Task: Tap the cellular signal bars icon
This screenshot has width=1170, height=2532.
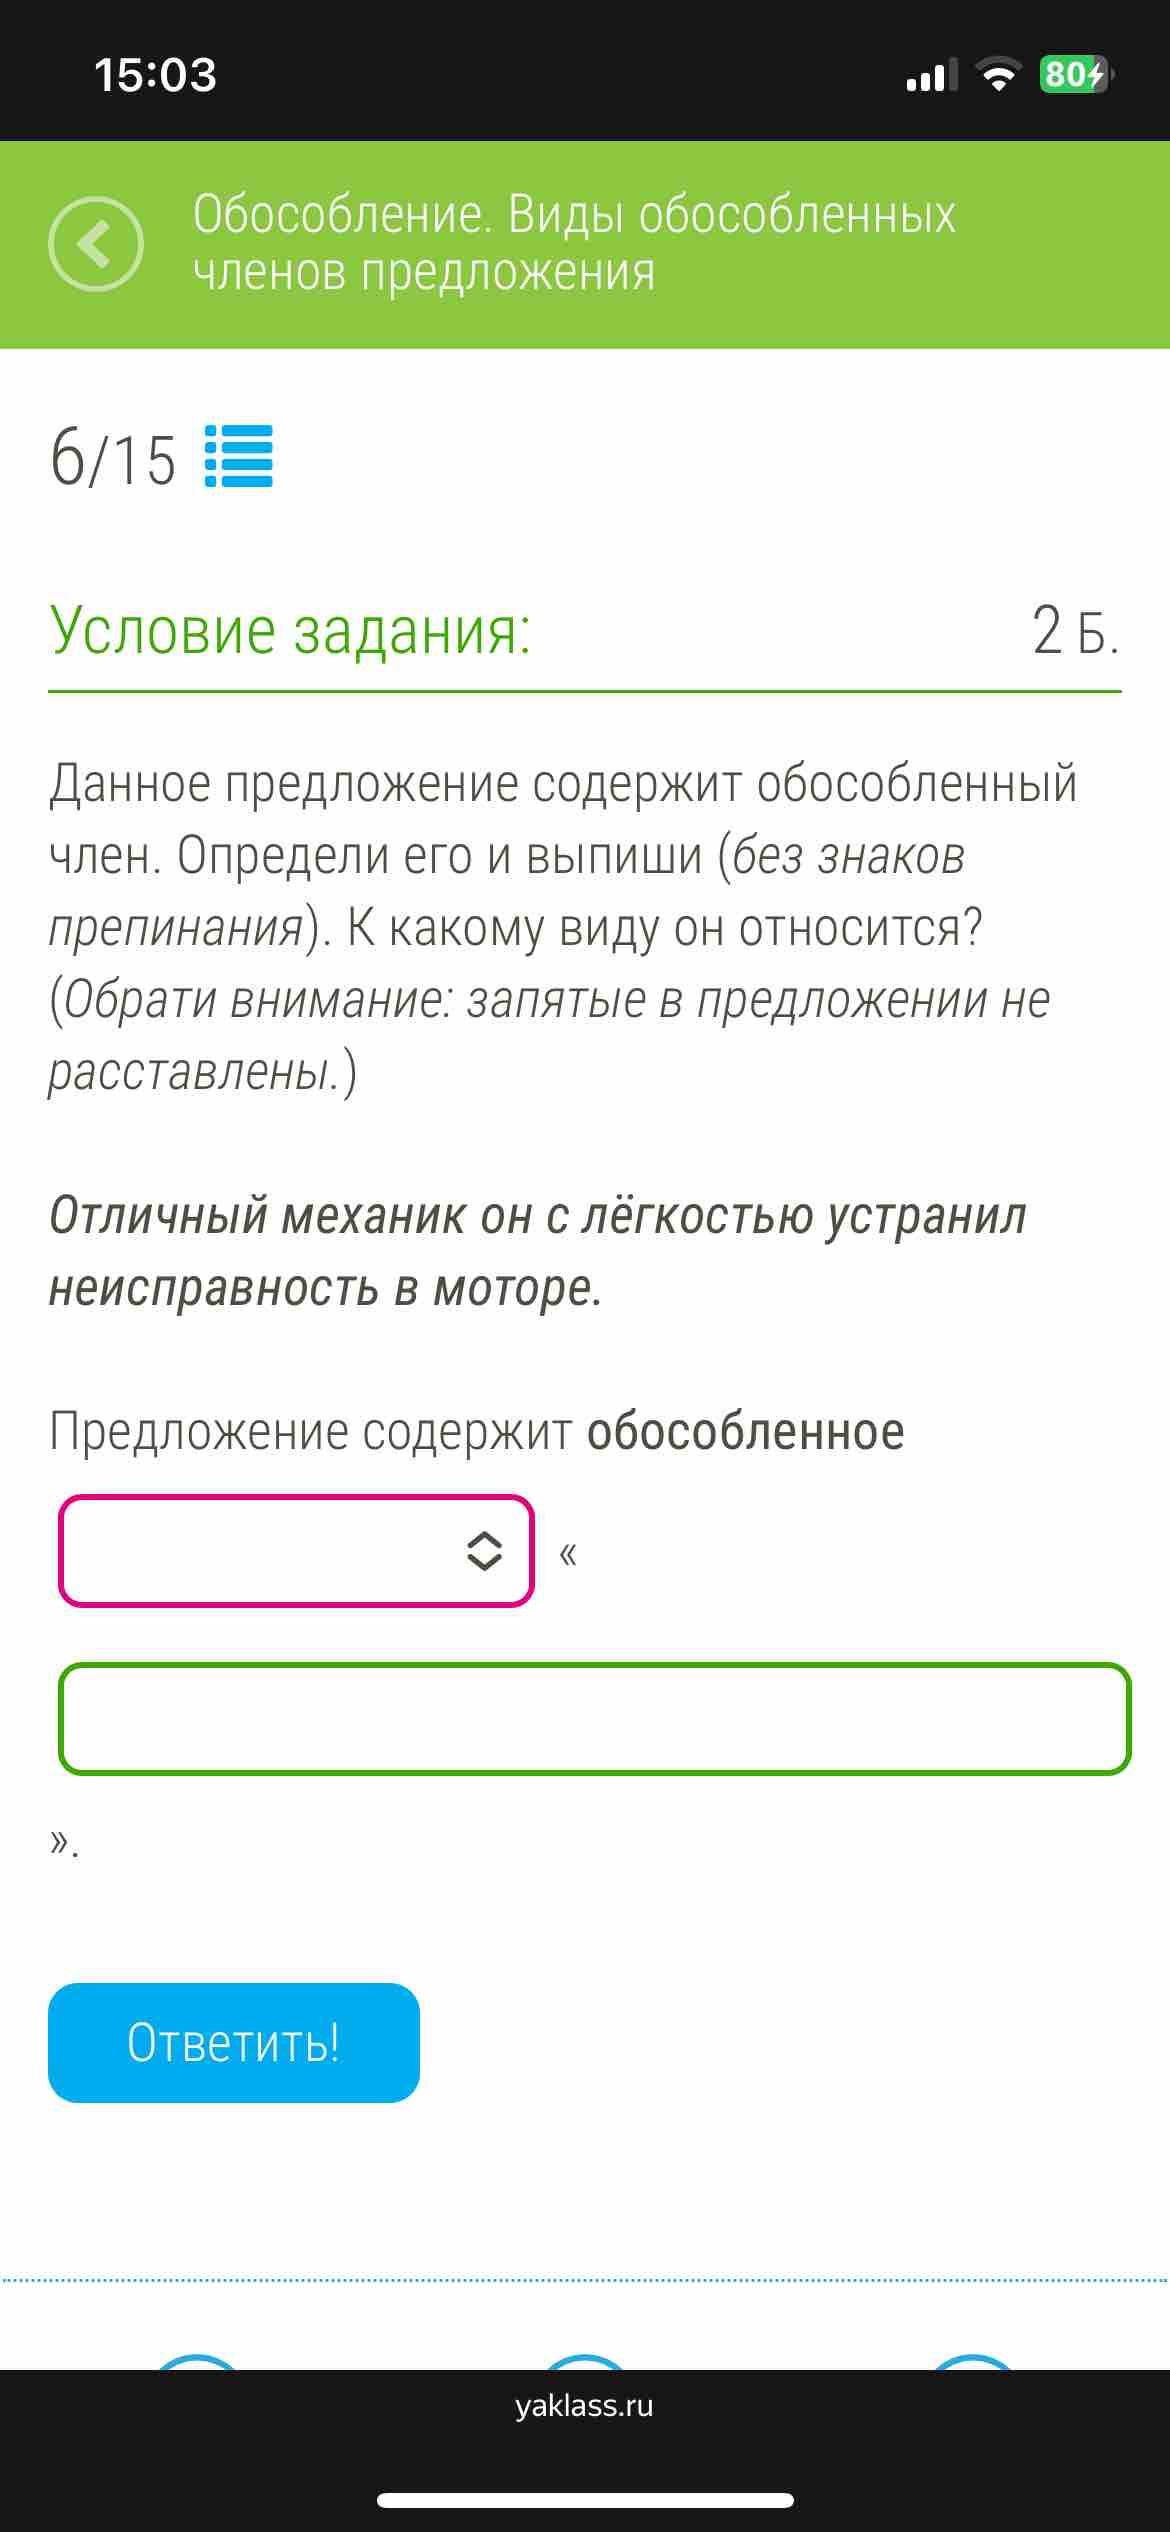Action: point(931,75)
